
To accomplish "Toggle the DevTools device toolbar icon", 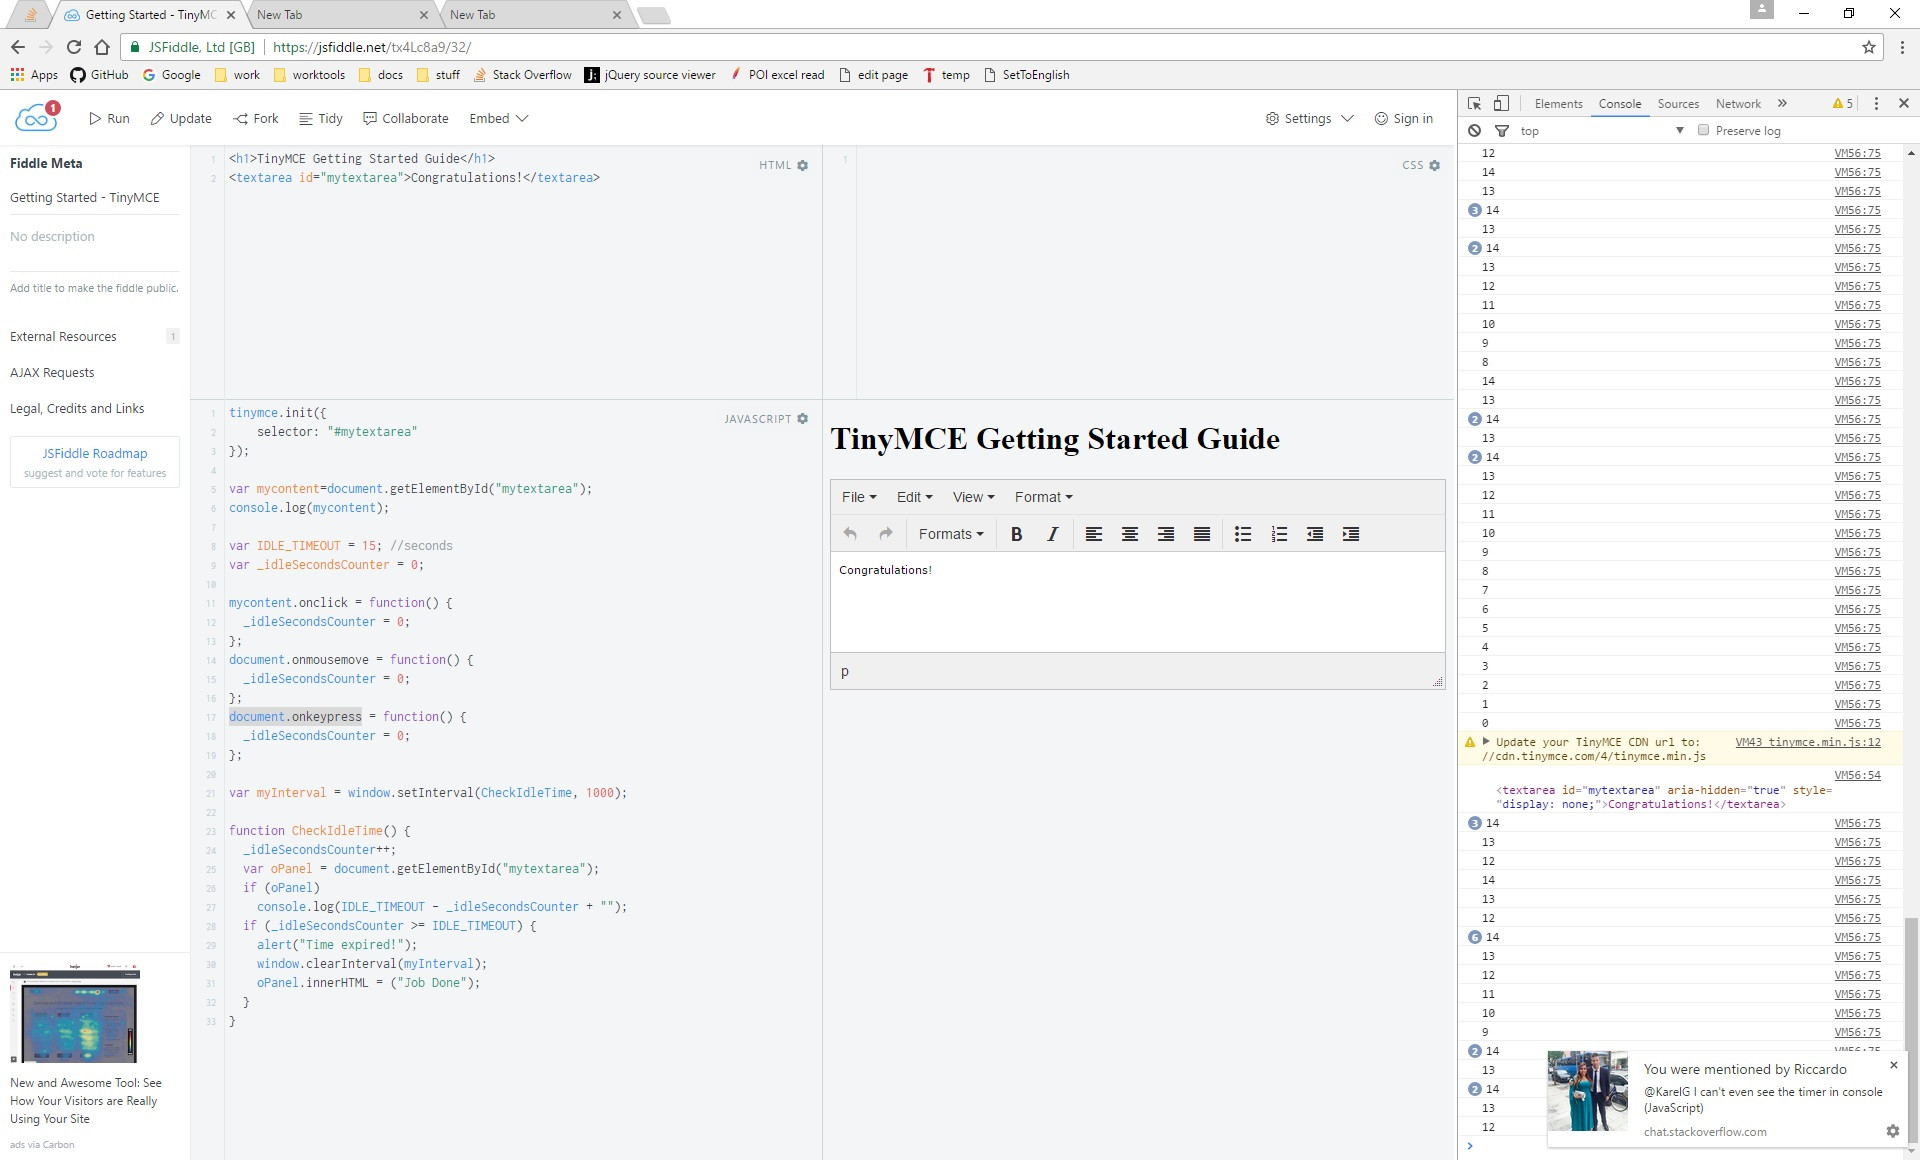I will (1501, 103).
